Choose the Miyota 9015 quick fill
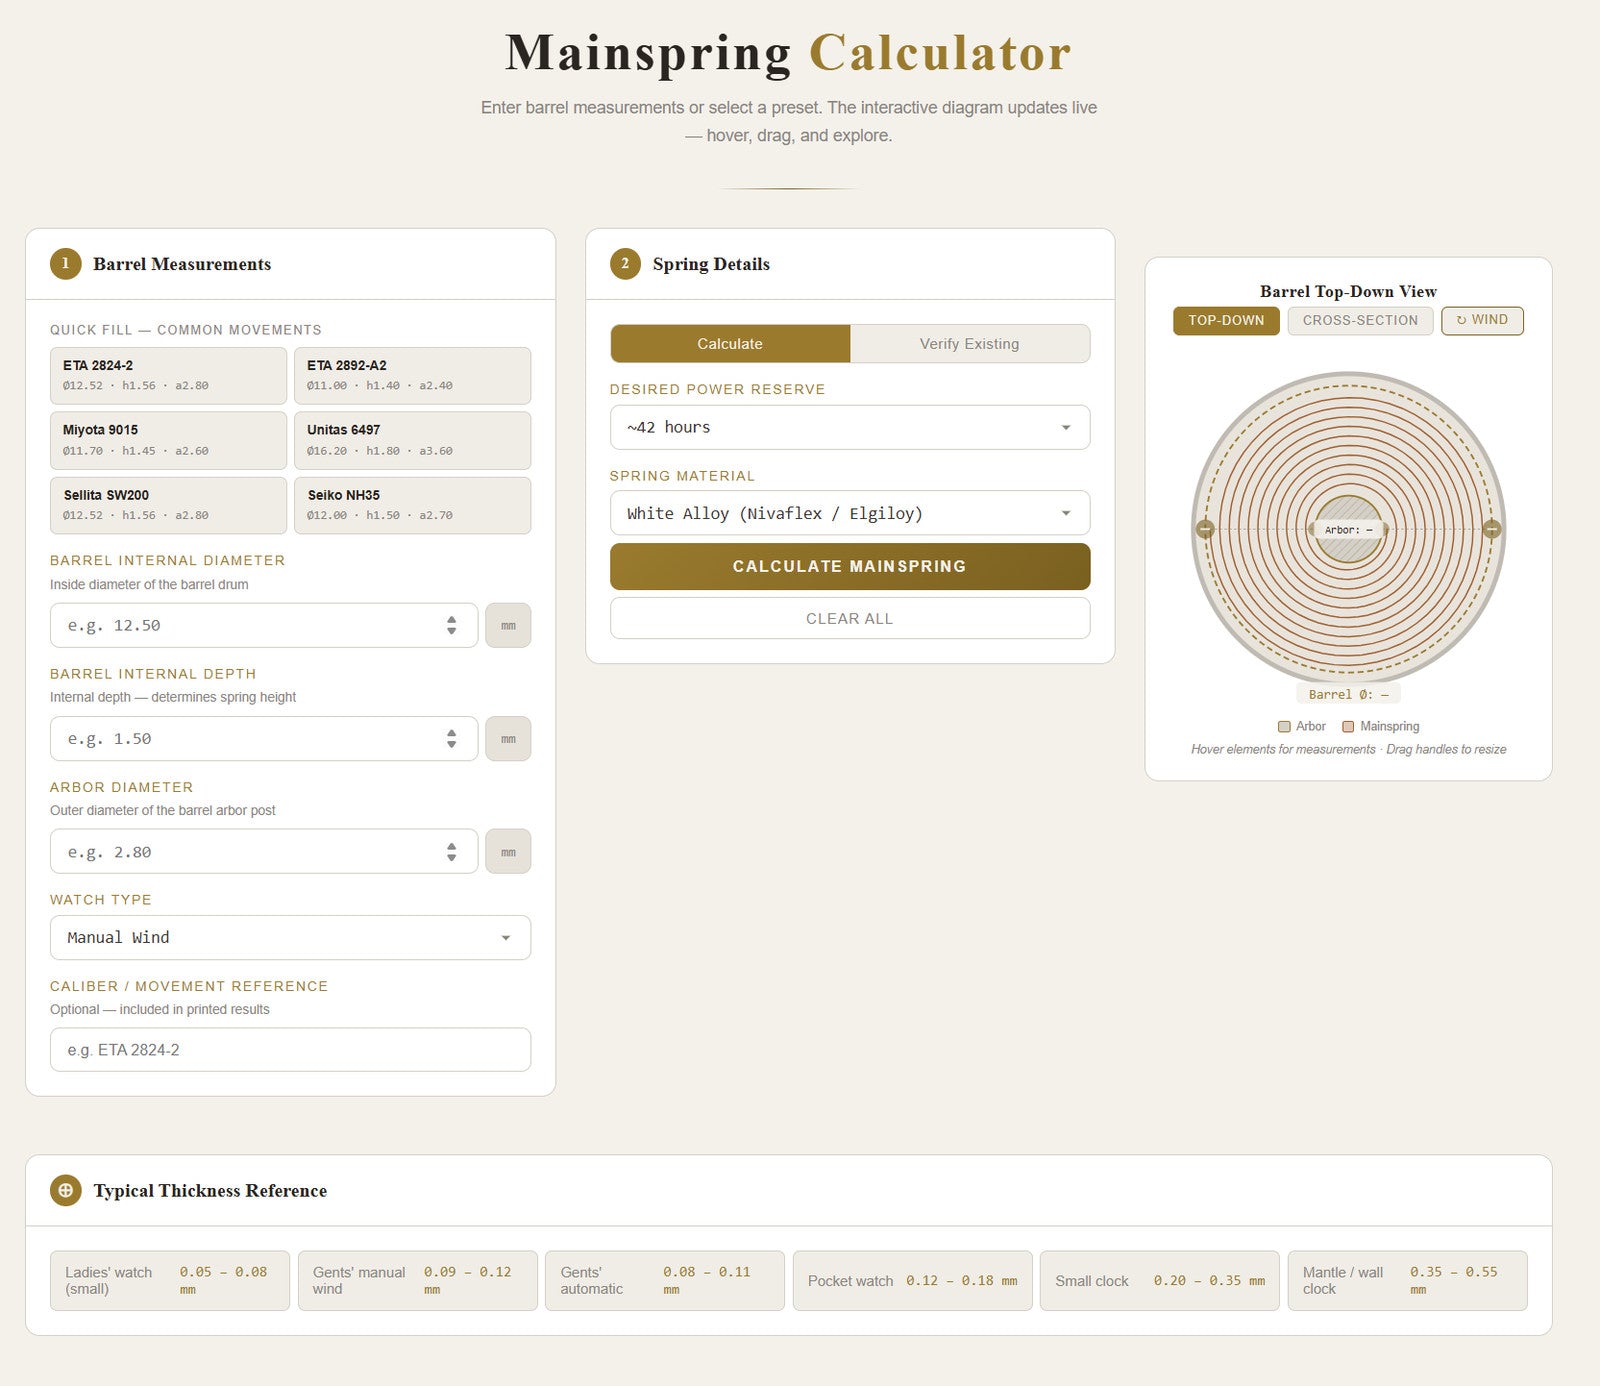Image resolution: width=1600 pixels, height=1386 pixels. click(168, 440)
